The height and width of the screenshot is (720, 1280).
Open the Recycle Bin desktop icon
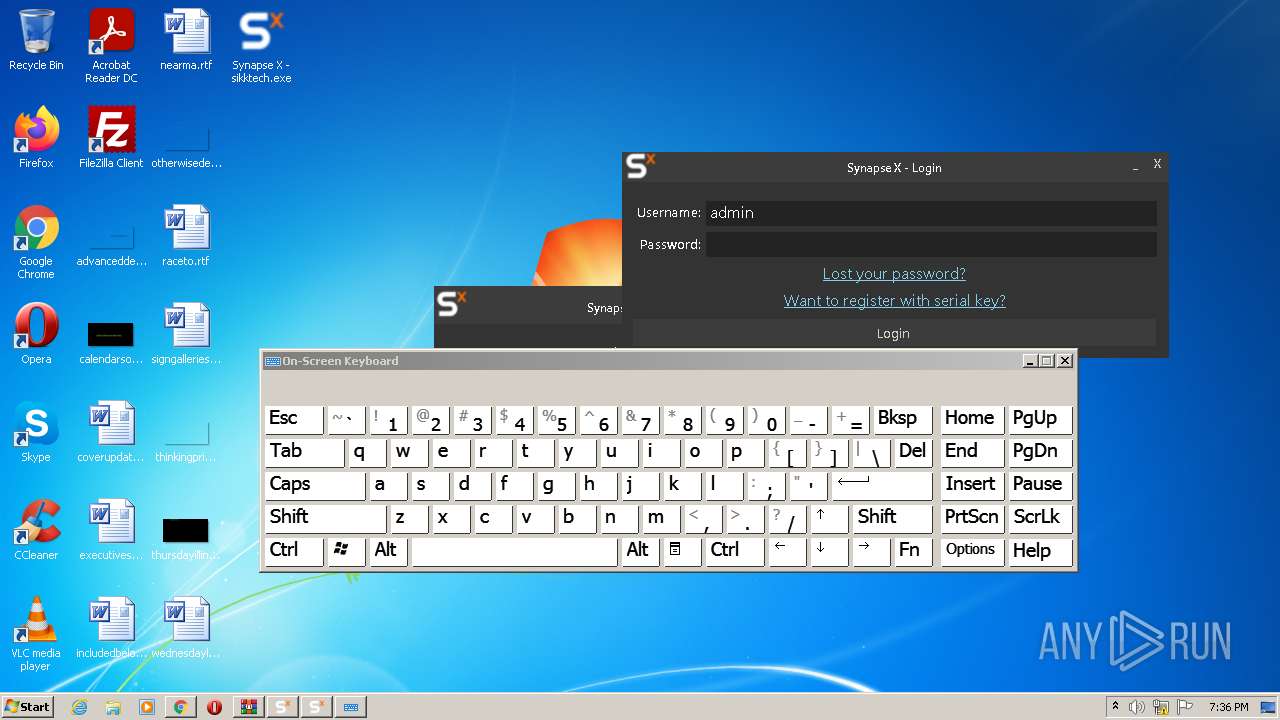[x=36, y=40]
